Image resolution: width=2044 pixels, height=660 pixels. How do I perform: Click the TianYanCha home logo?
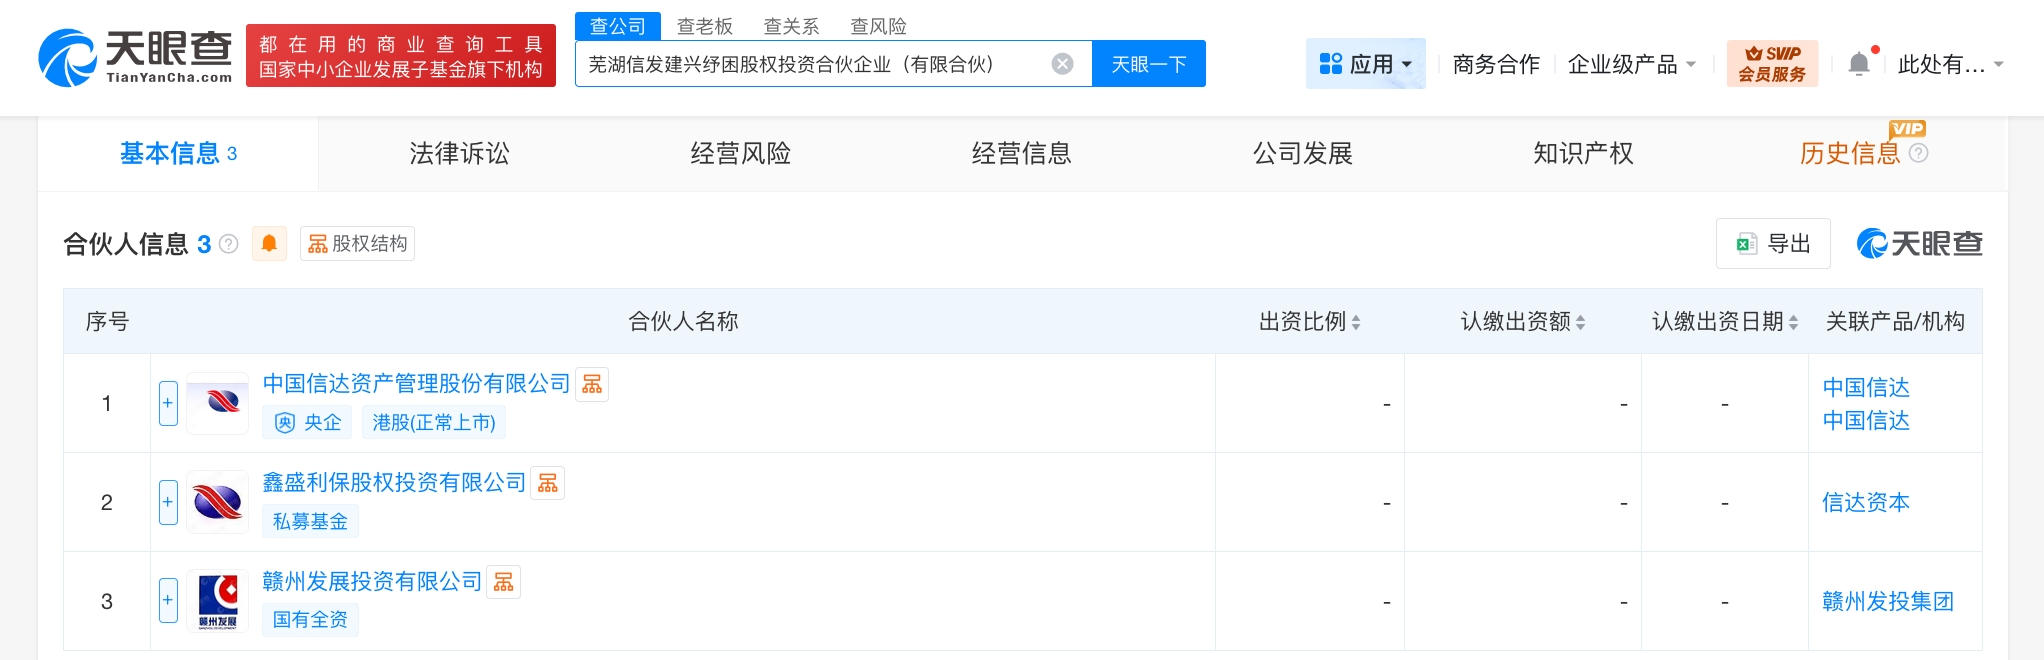[x=135, y=57]
